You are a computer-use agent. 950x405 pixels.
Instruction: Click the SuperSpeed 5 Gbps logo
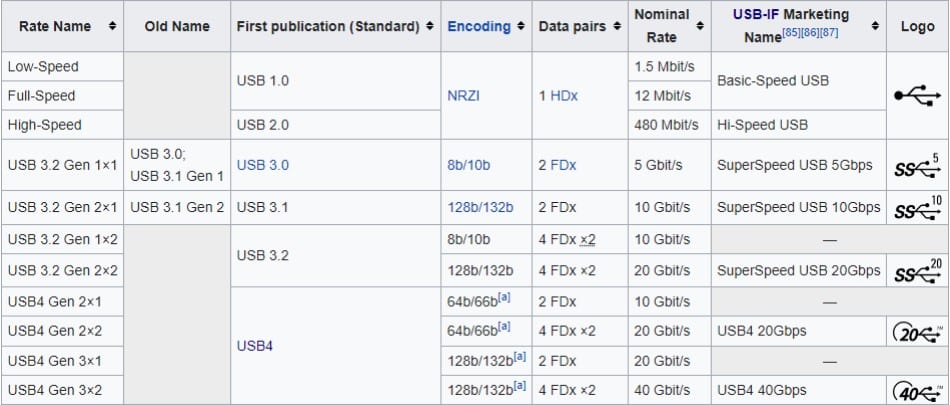tap(917, 165)
